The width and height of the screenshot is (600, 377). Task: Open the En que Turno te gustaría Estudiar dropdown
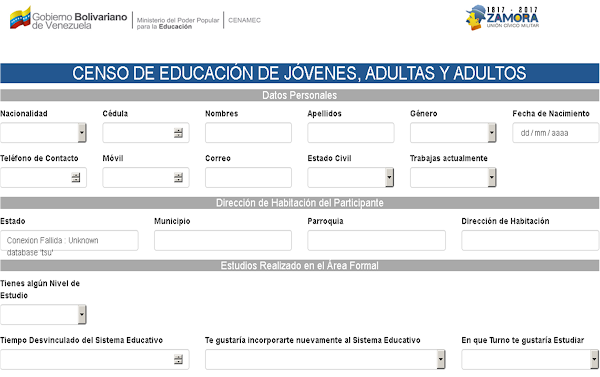click(x=530, y=359)
